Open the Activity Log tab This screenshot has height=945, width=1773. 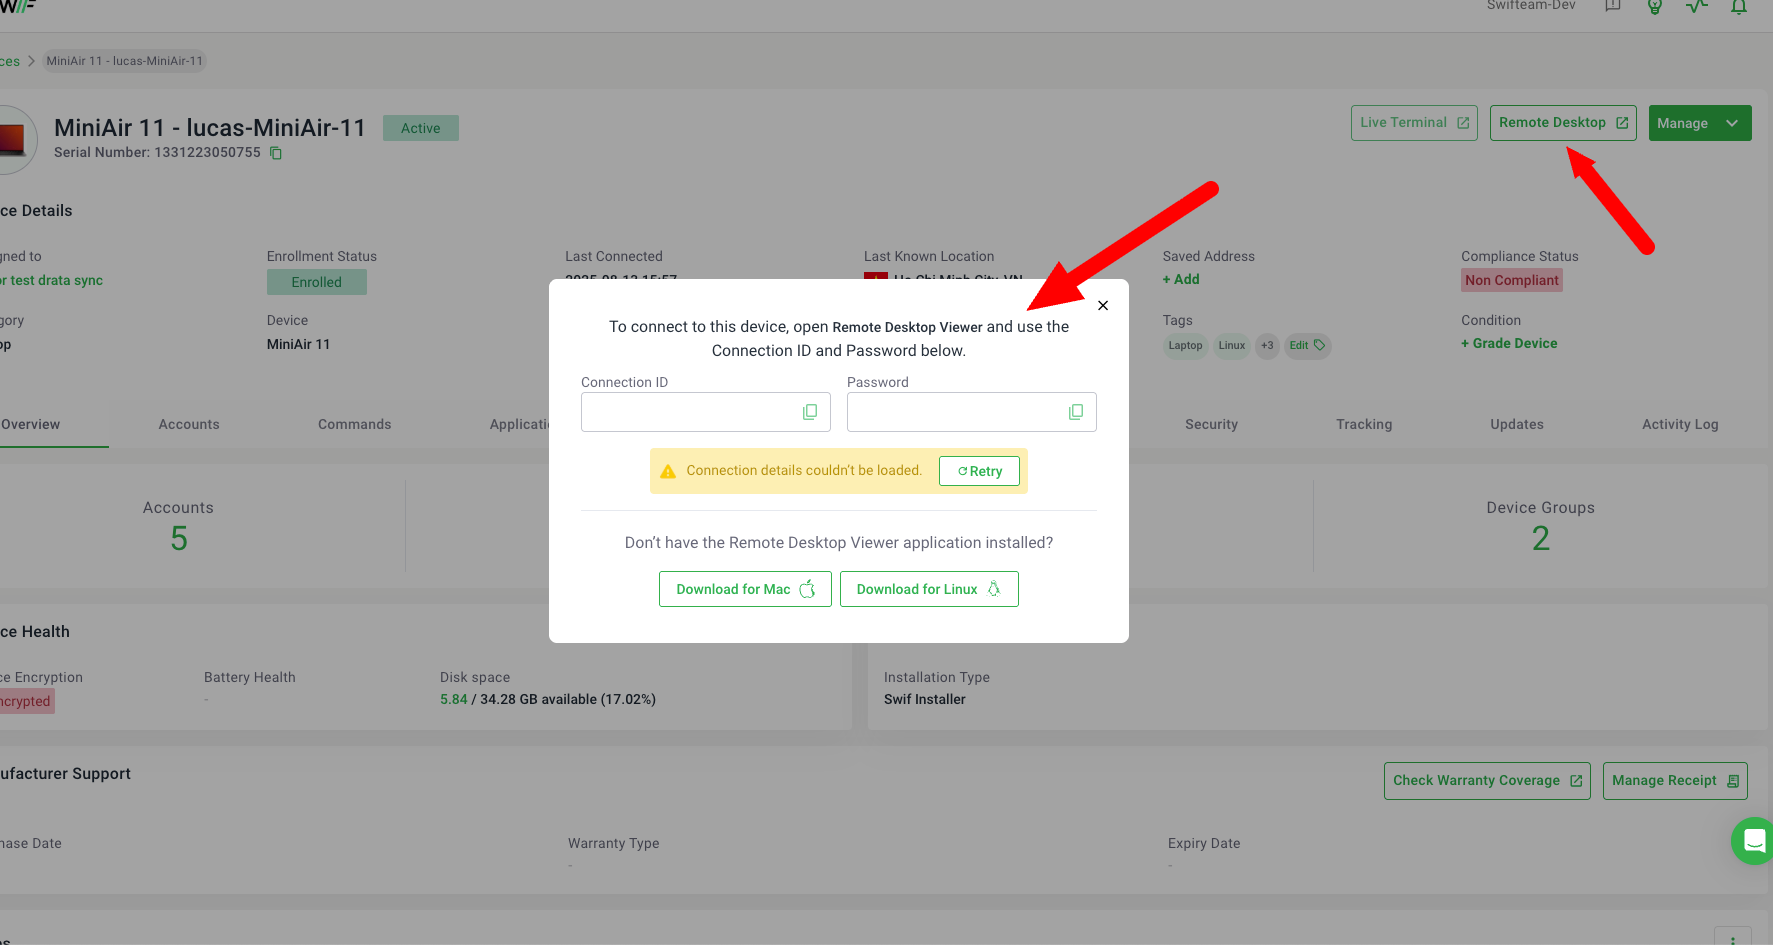pos(1679,424)
